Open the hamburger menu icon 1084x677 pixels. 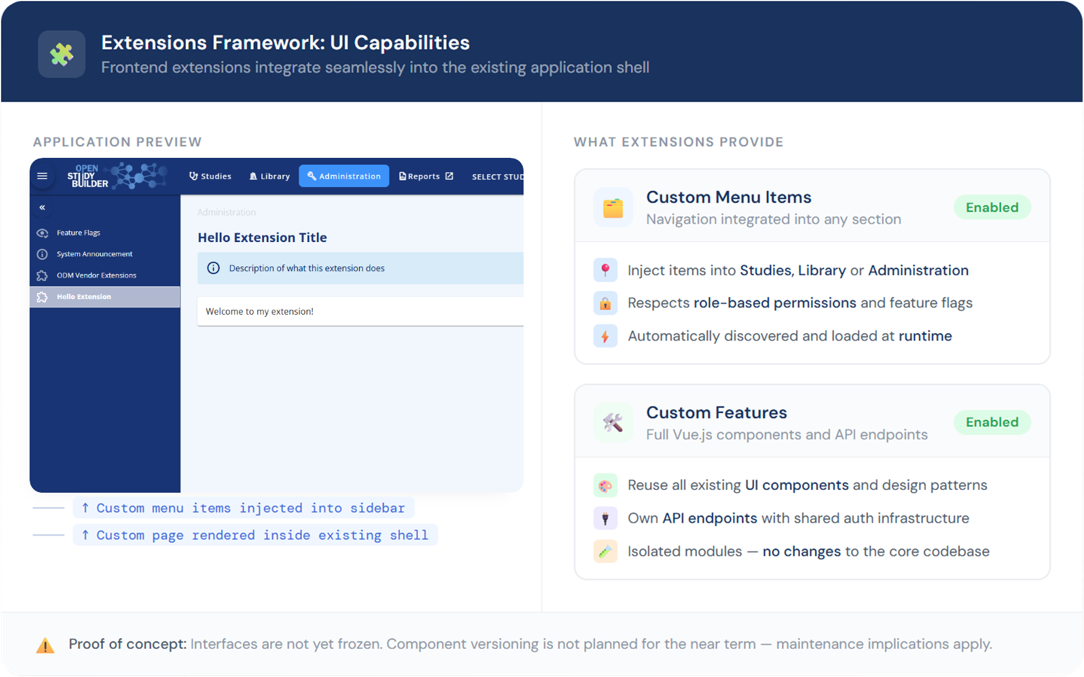point(42,175)
